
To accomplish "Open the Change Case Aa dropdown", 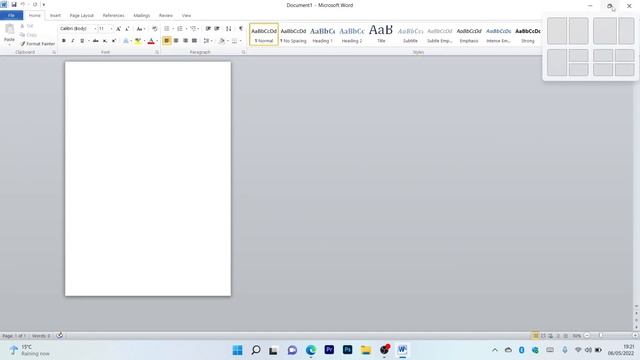I will [x=140, y=29].
